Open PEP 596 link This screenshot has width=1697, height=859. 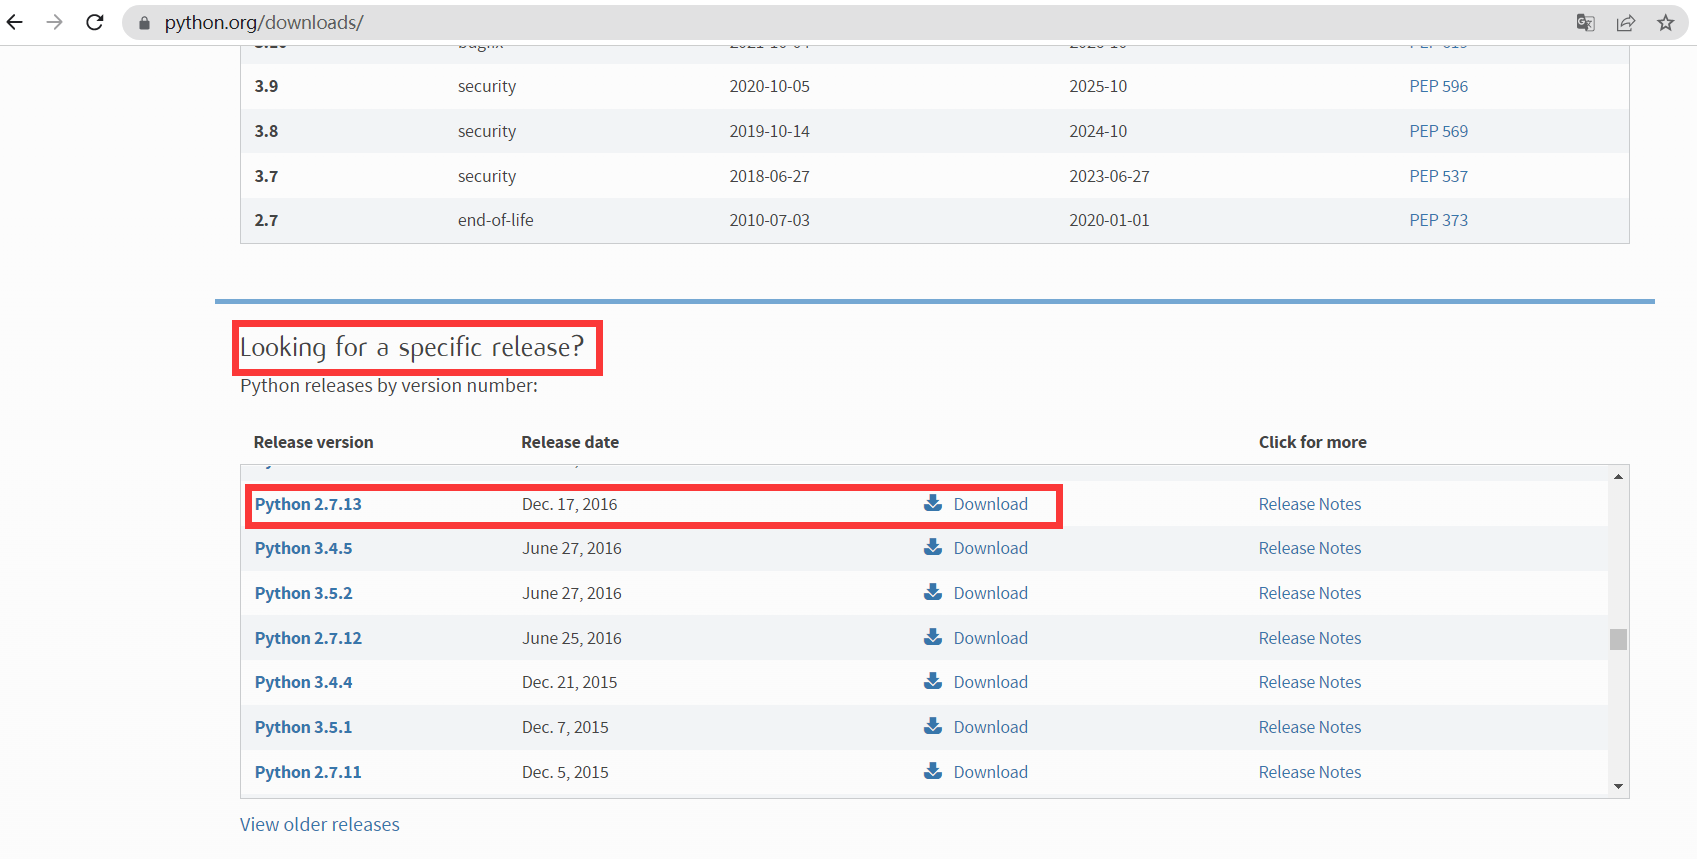pyautogui.click(x=1438, y=86)
